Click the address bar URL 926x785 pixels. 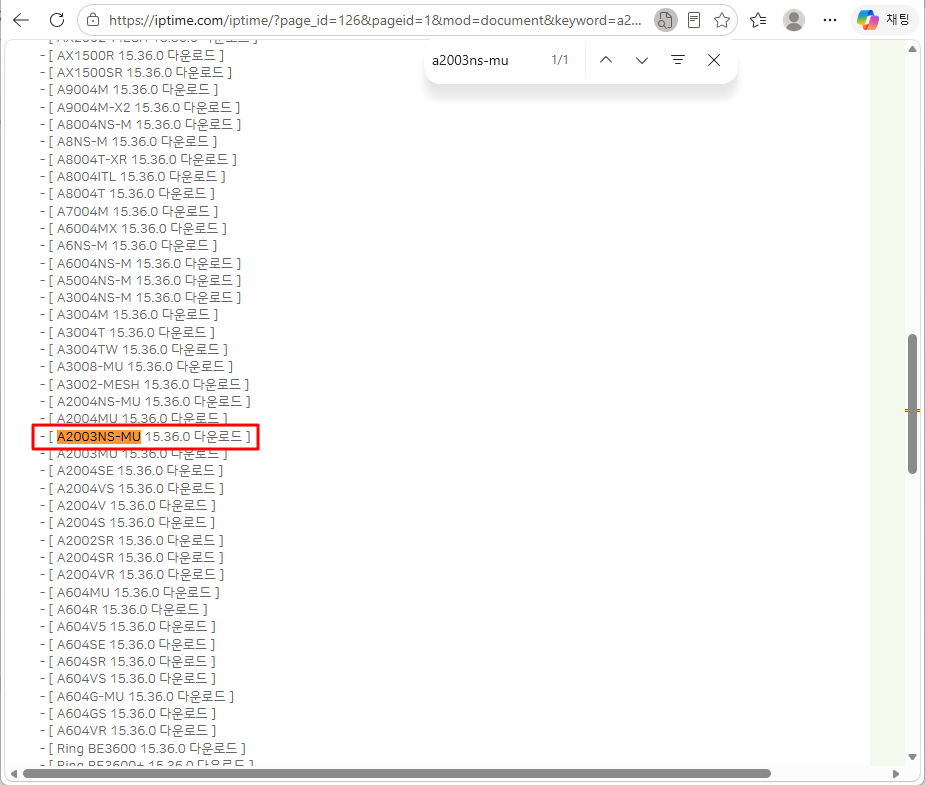point(375,20)
